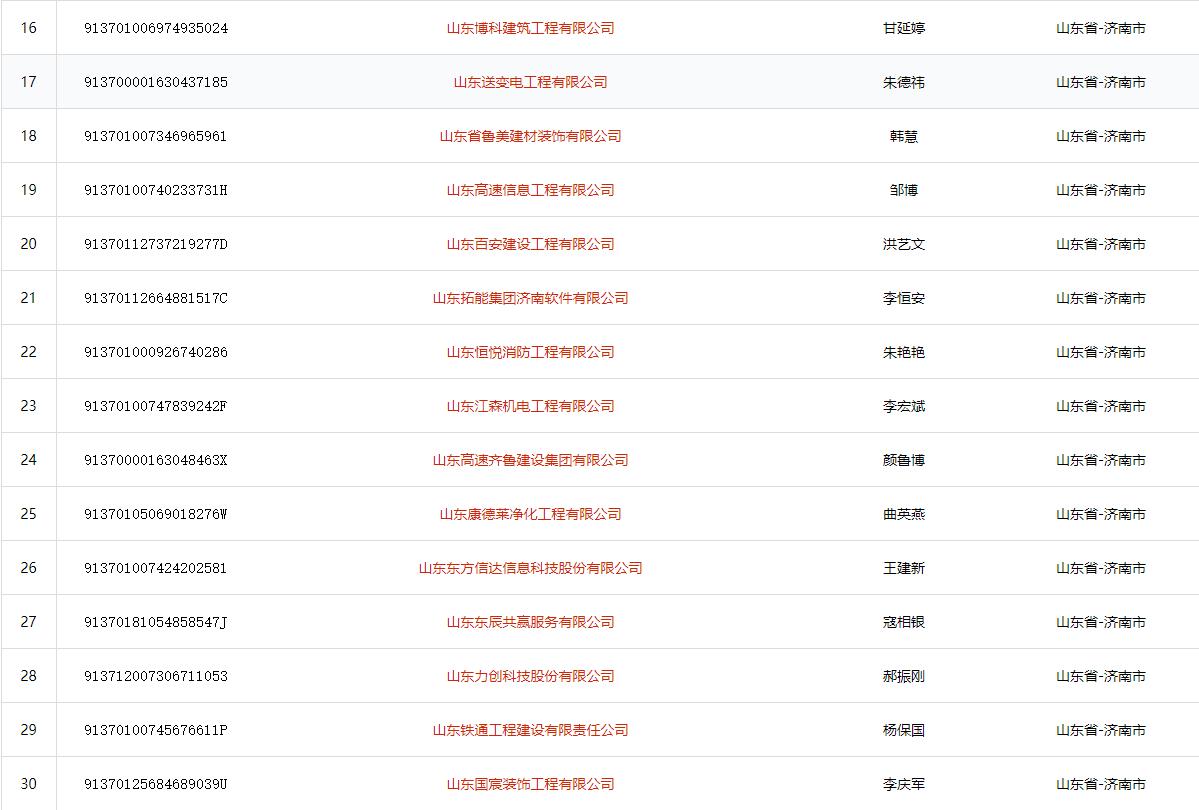Click 山东省-济南市 in row 30
This screenshot has height=810, width=1199.
[1101, 784]
